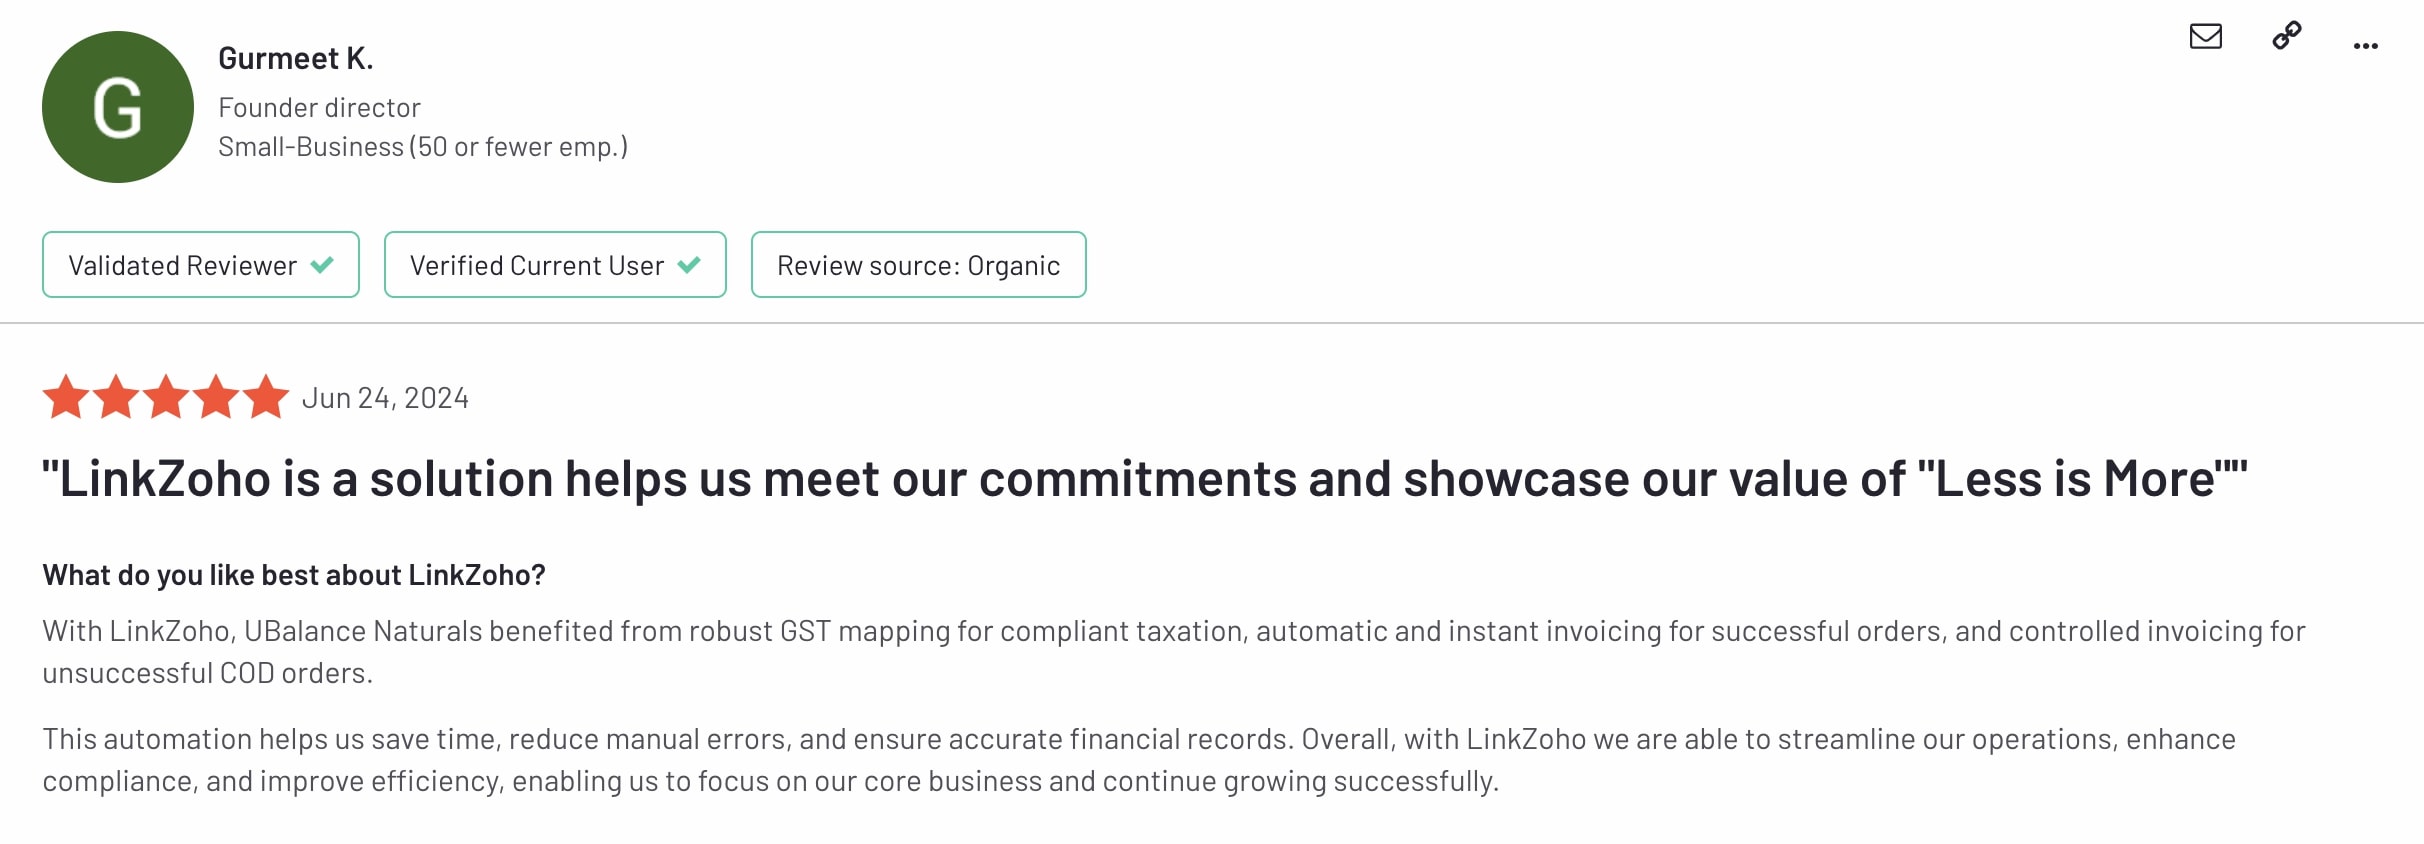Click the Validated Reviewer badge
The height and width of the screenshot is (844, 2424).
200,265
